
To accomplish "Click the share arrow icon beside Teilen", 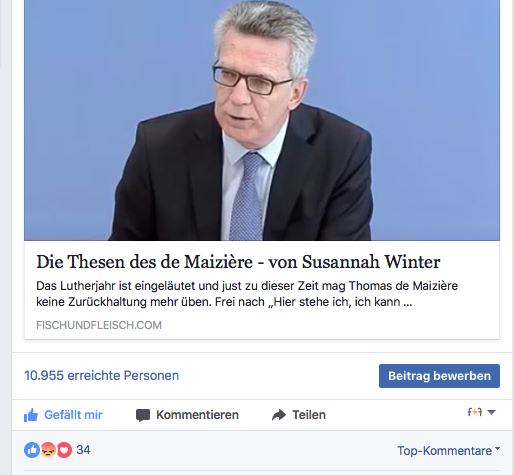I will coord(279,415).
